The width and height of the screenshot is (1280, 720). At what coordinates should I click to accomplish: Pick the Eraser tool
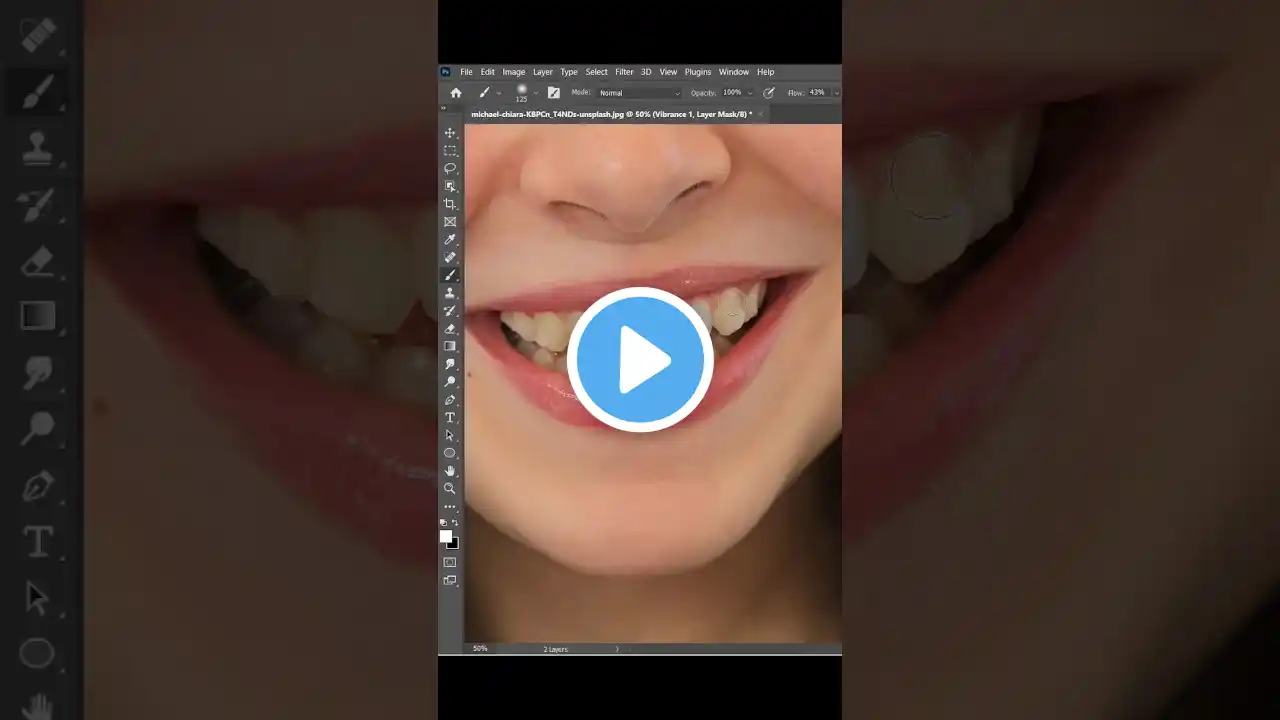(450, 328)
